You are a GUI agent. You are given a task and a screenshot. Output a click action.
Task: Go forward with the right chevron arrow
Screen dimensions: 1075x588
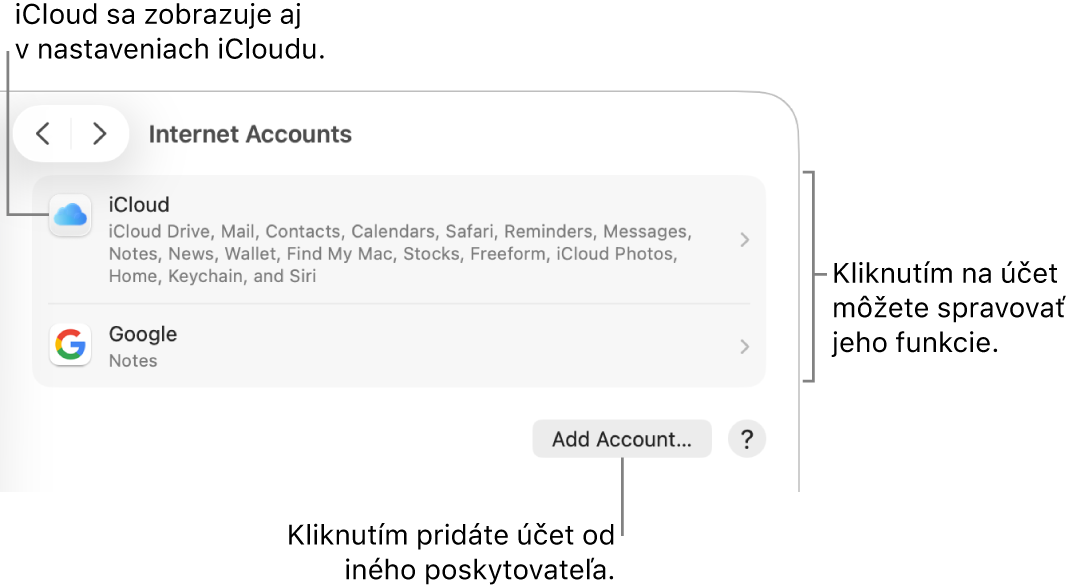99,134
